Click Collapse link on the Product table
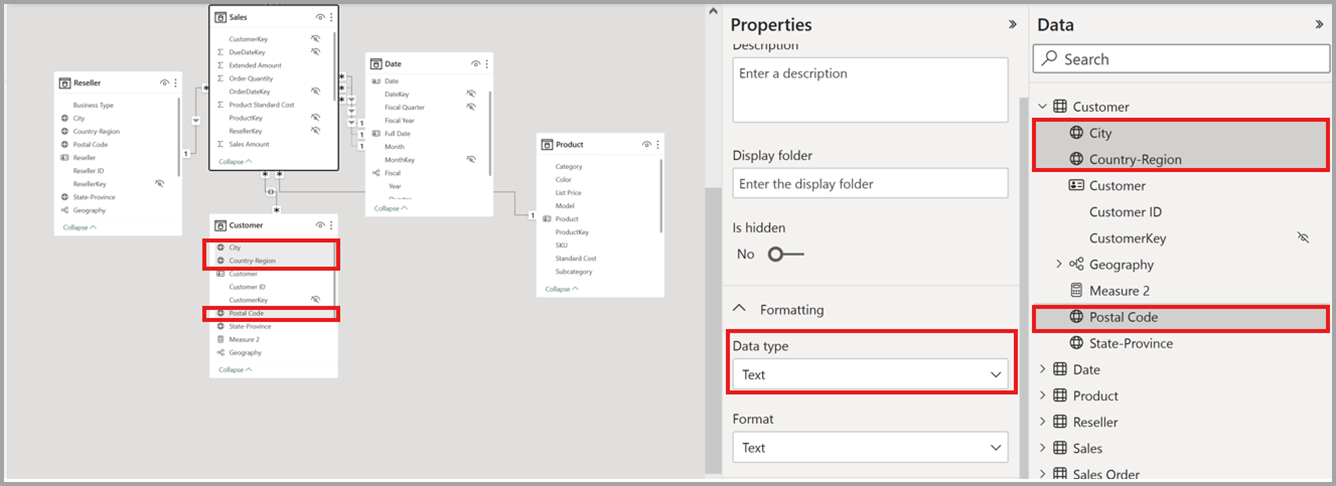 click(560, 289)
